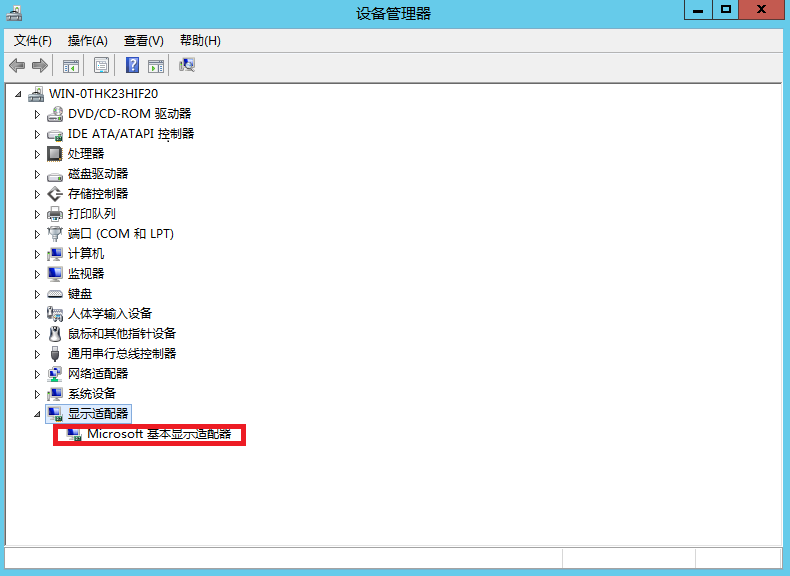Select the 'Microsoft 基本显示适配器' label
This screenshot has height=576, width=790.
pyautogui.click(x=159, y=434)
